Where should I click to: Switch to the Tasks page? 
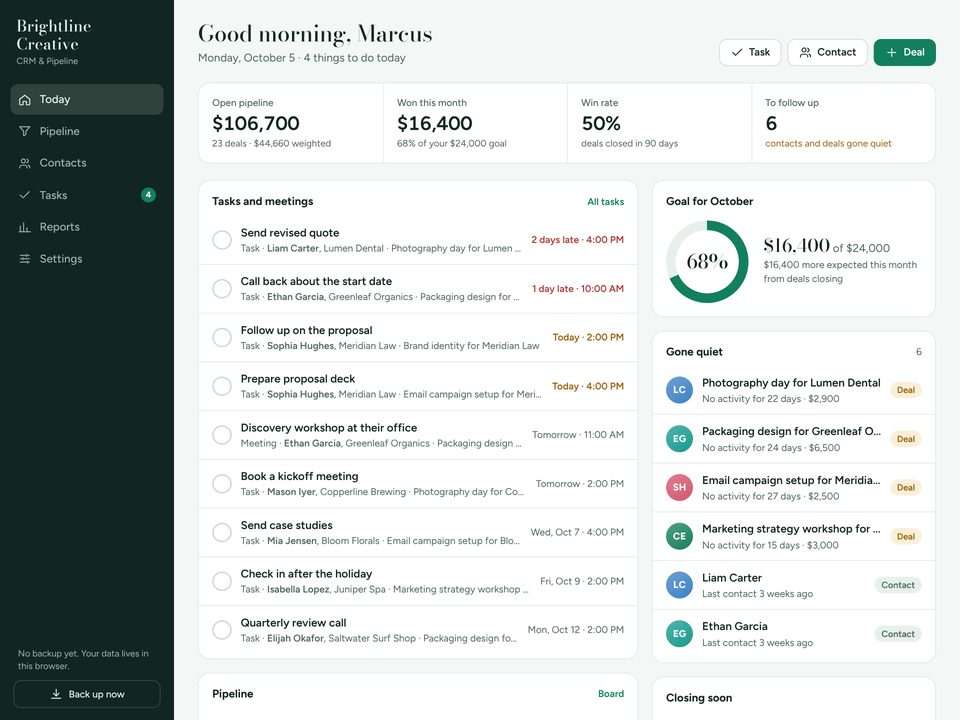click(87, 195)
